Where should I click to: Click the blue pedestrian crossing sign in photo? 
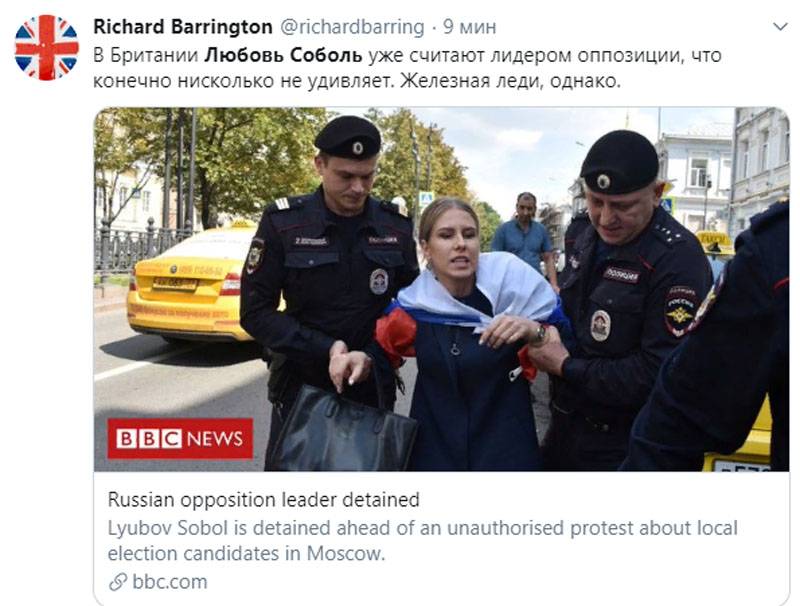(x=426, y=198)
